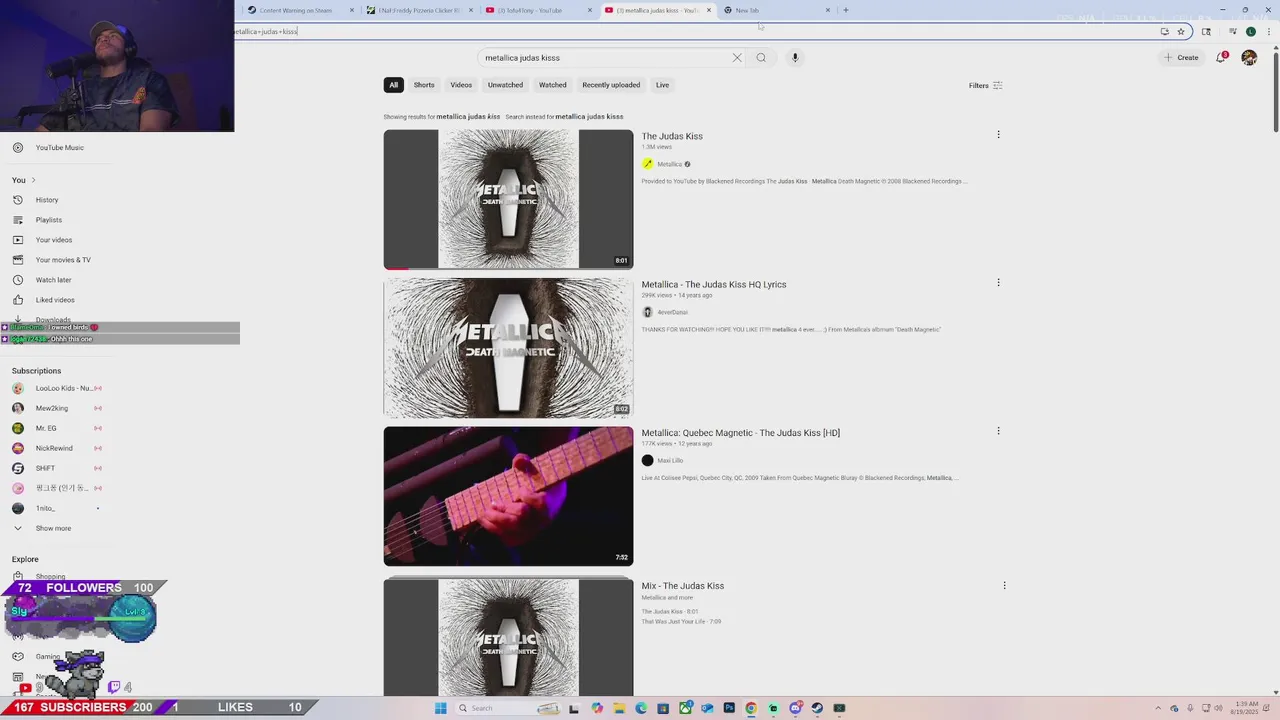
Task: Open Watch later in sidebar
Action: [x=53, y=280]
